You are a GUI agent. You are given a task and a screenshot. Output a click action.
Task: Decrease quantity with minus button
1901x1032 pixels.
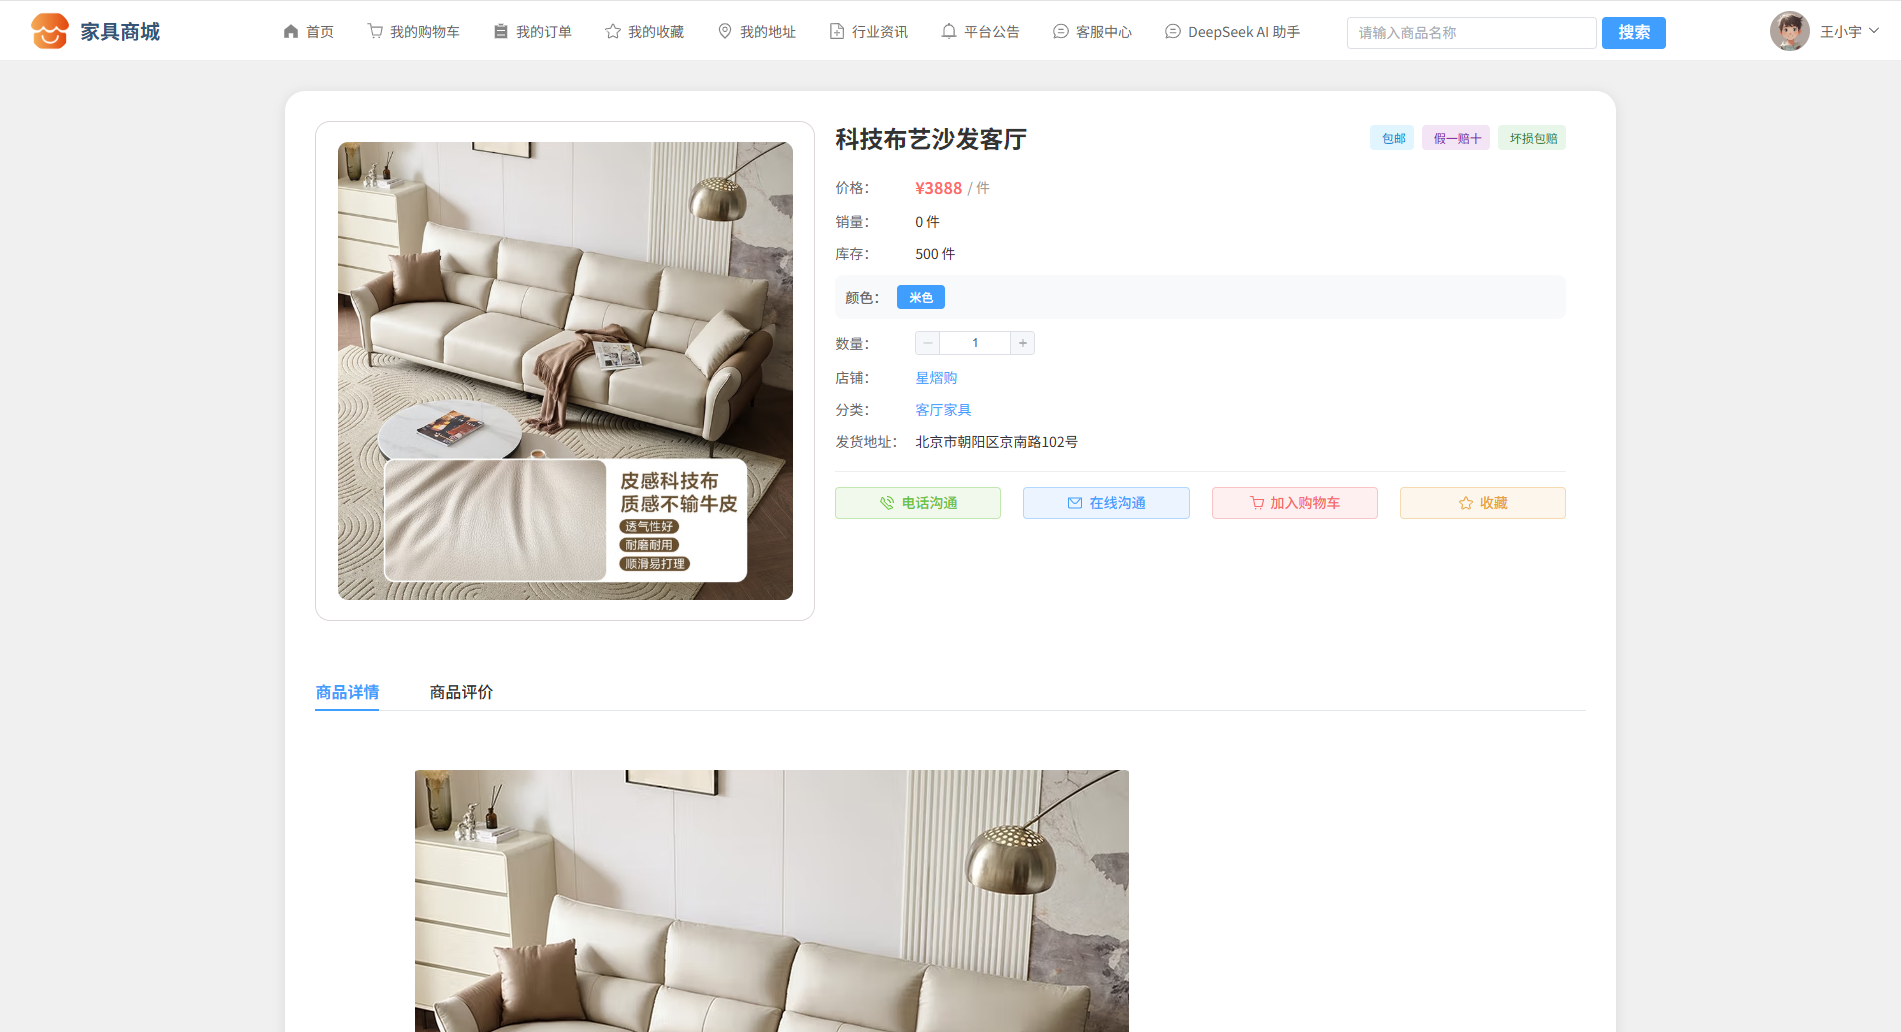click(927, 343)
